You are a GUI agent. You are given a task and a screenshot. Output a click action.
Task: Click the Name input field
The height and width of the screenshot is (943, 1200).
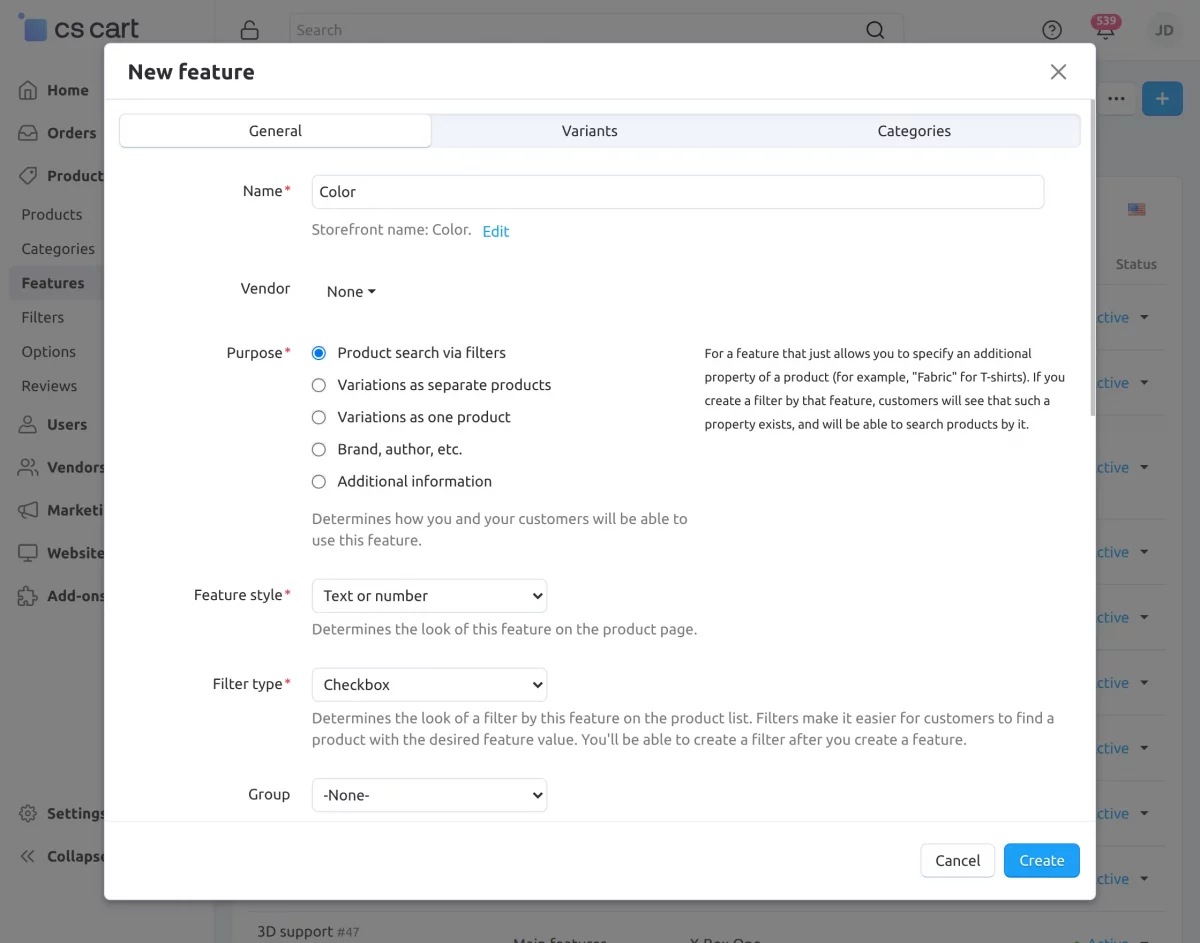click(x=678, y=192)
